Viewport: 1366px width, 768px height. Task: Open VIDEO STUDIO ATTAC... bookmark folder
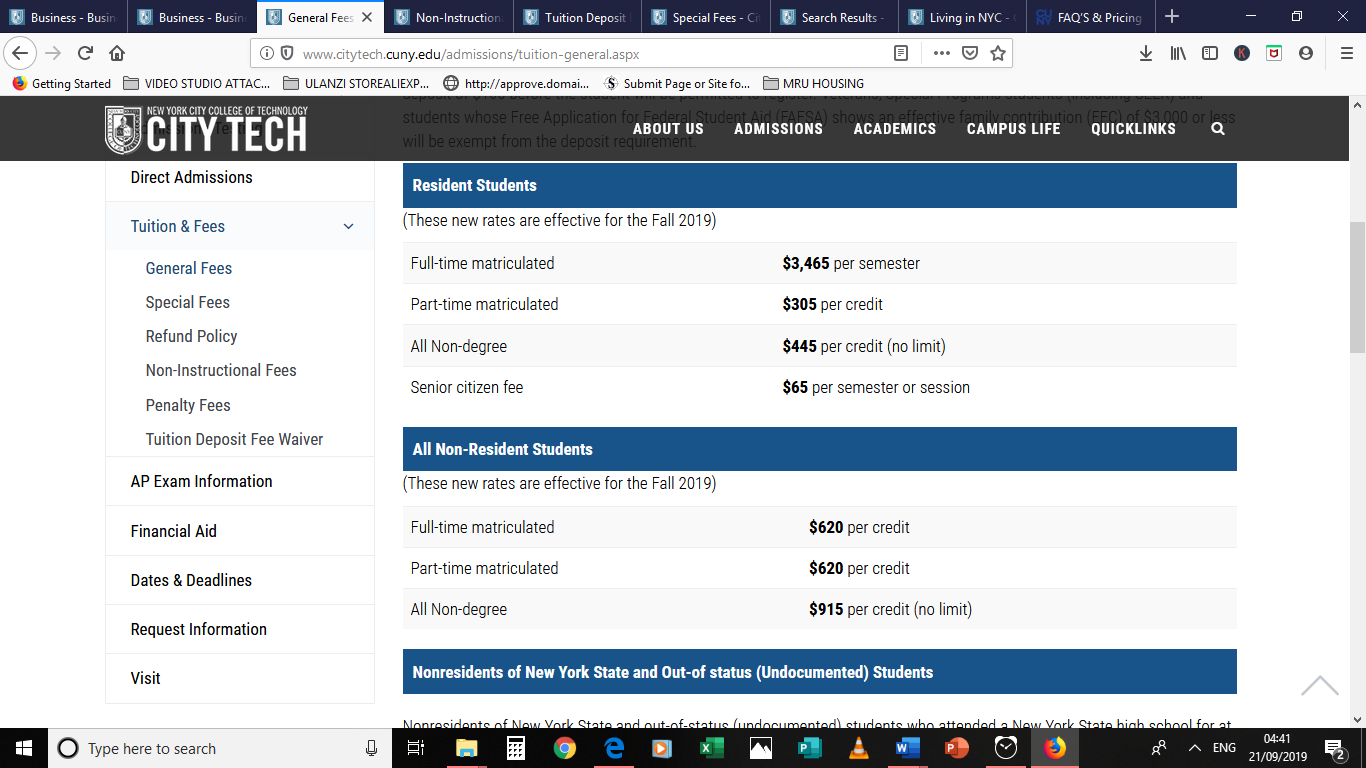[x=197, y=84]
